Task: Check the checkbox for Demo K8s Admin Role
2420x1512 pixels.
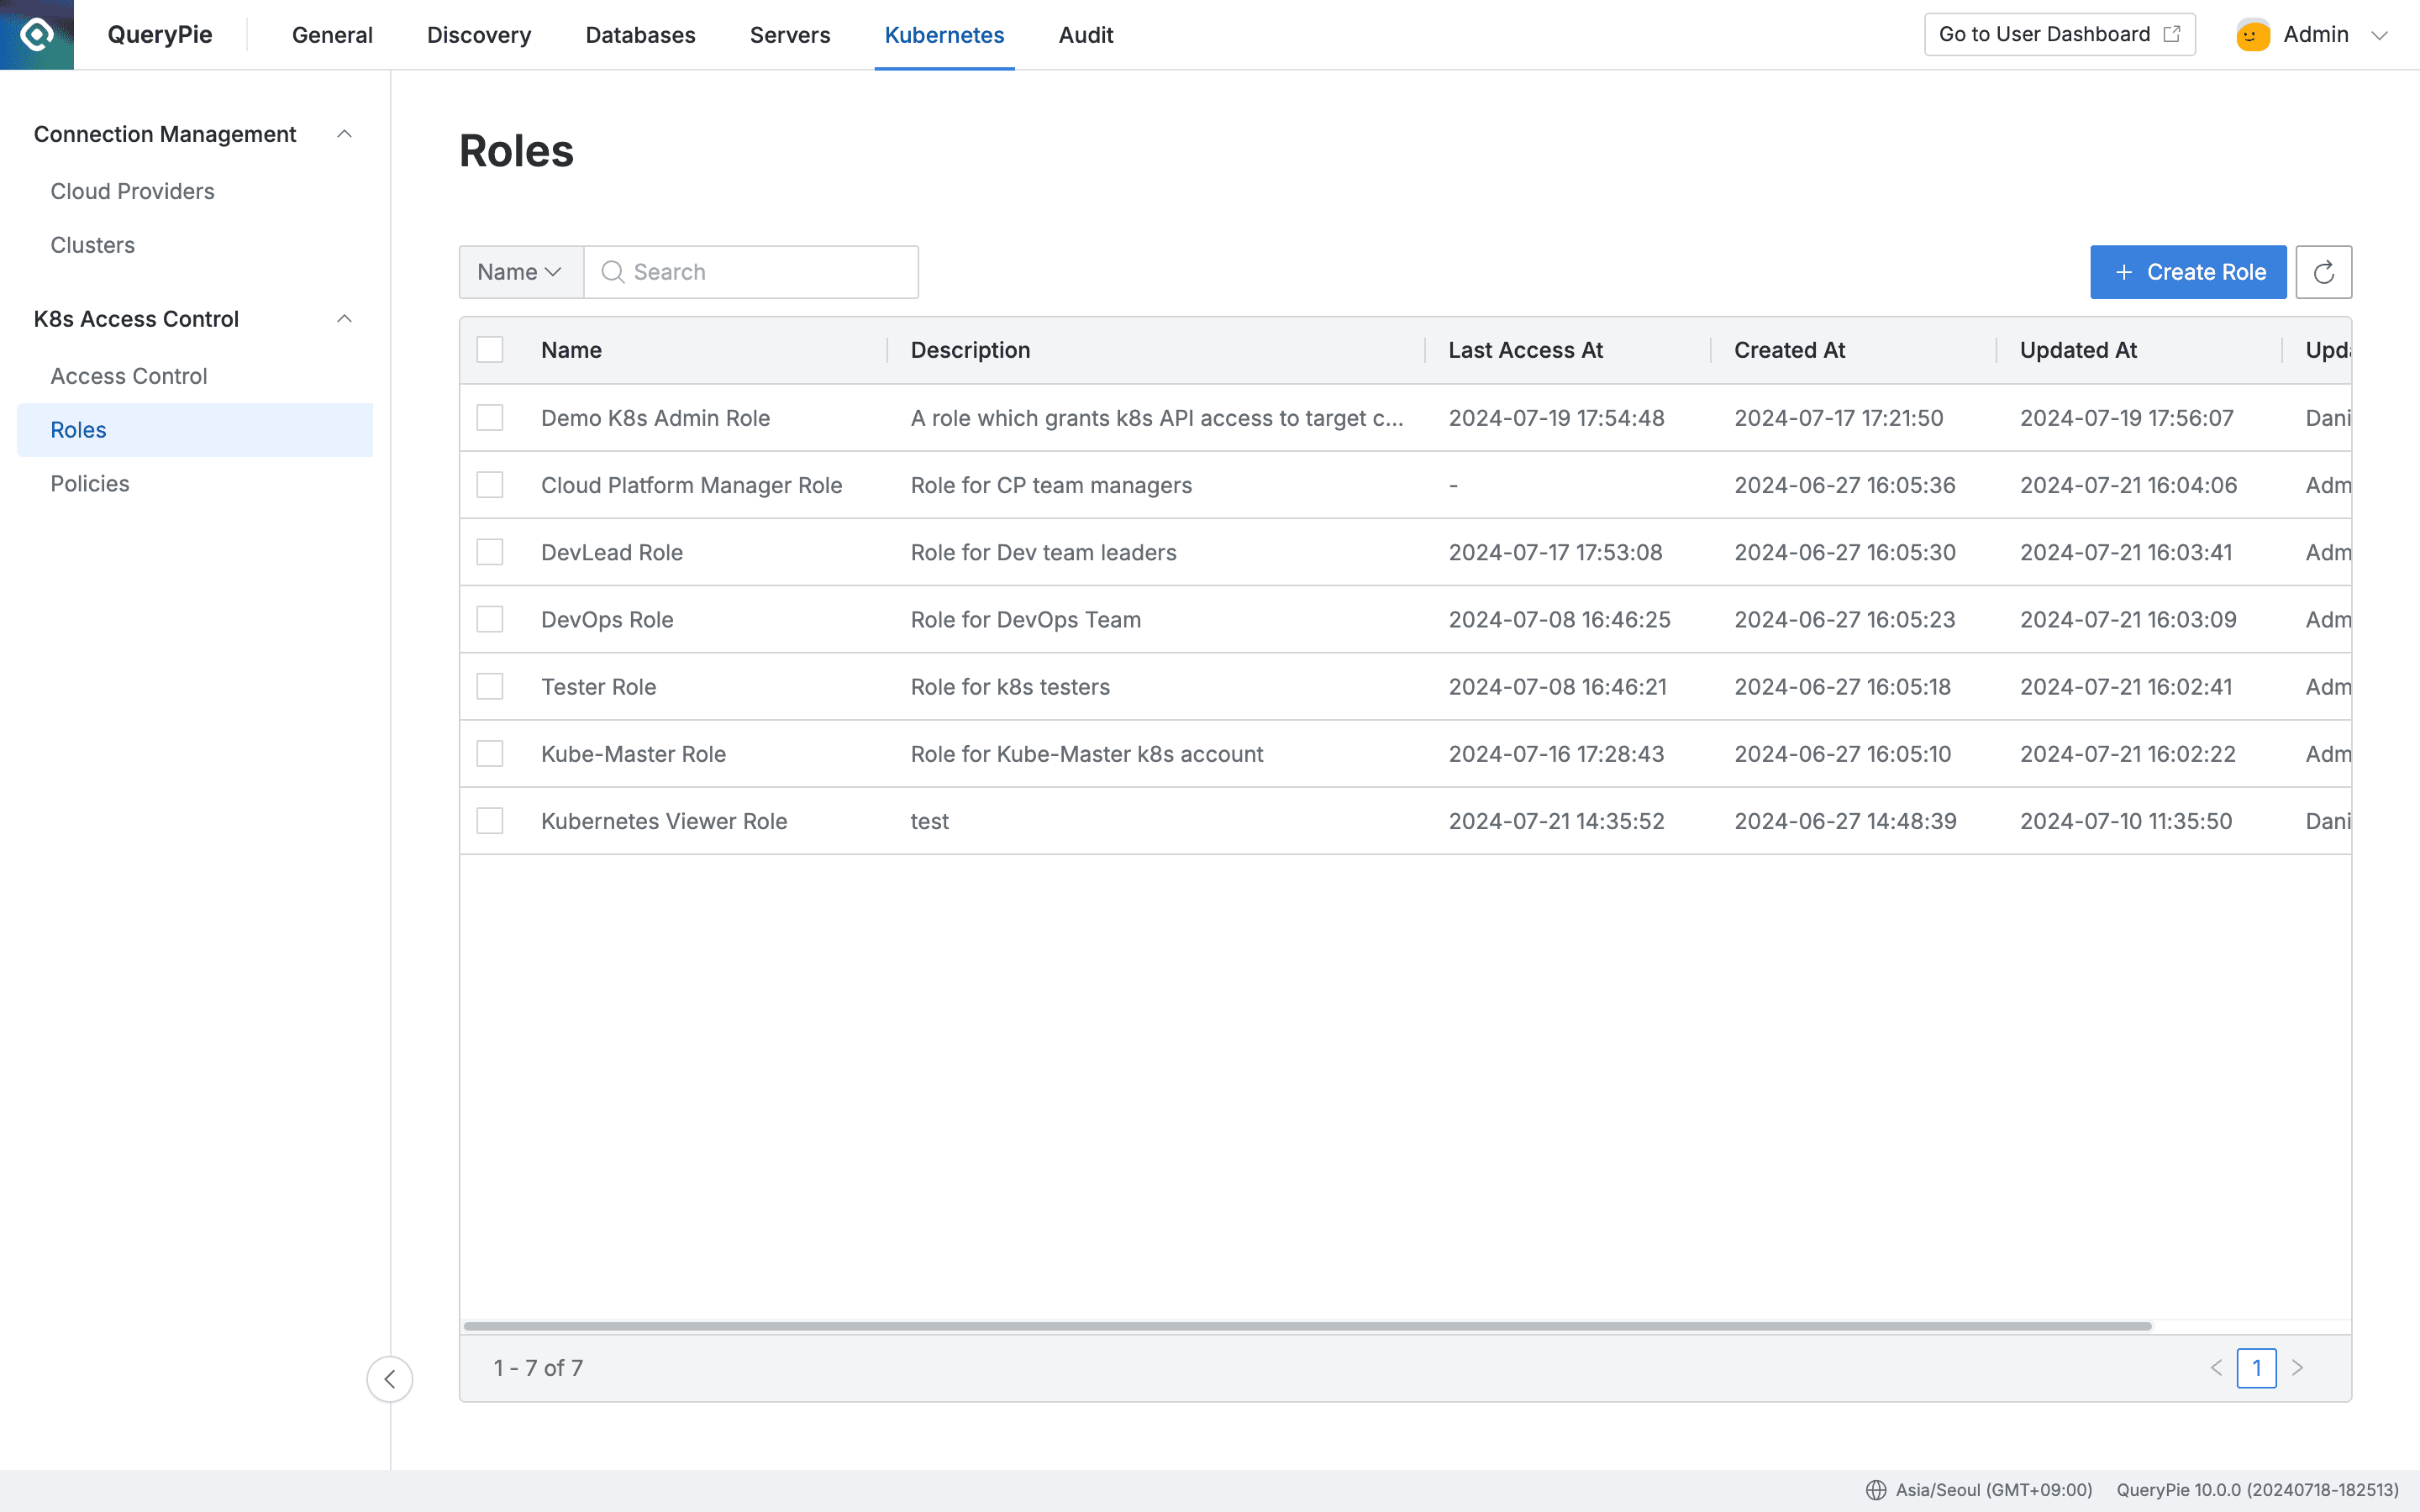Action: point(489,417)
